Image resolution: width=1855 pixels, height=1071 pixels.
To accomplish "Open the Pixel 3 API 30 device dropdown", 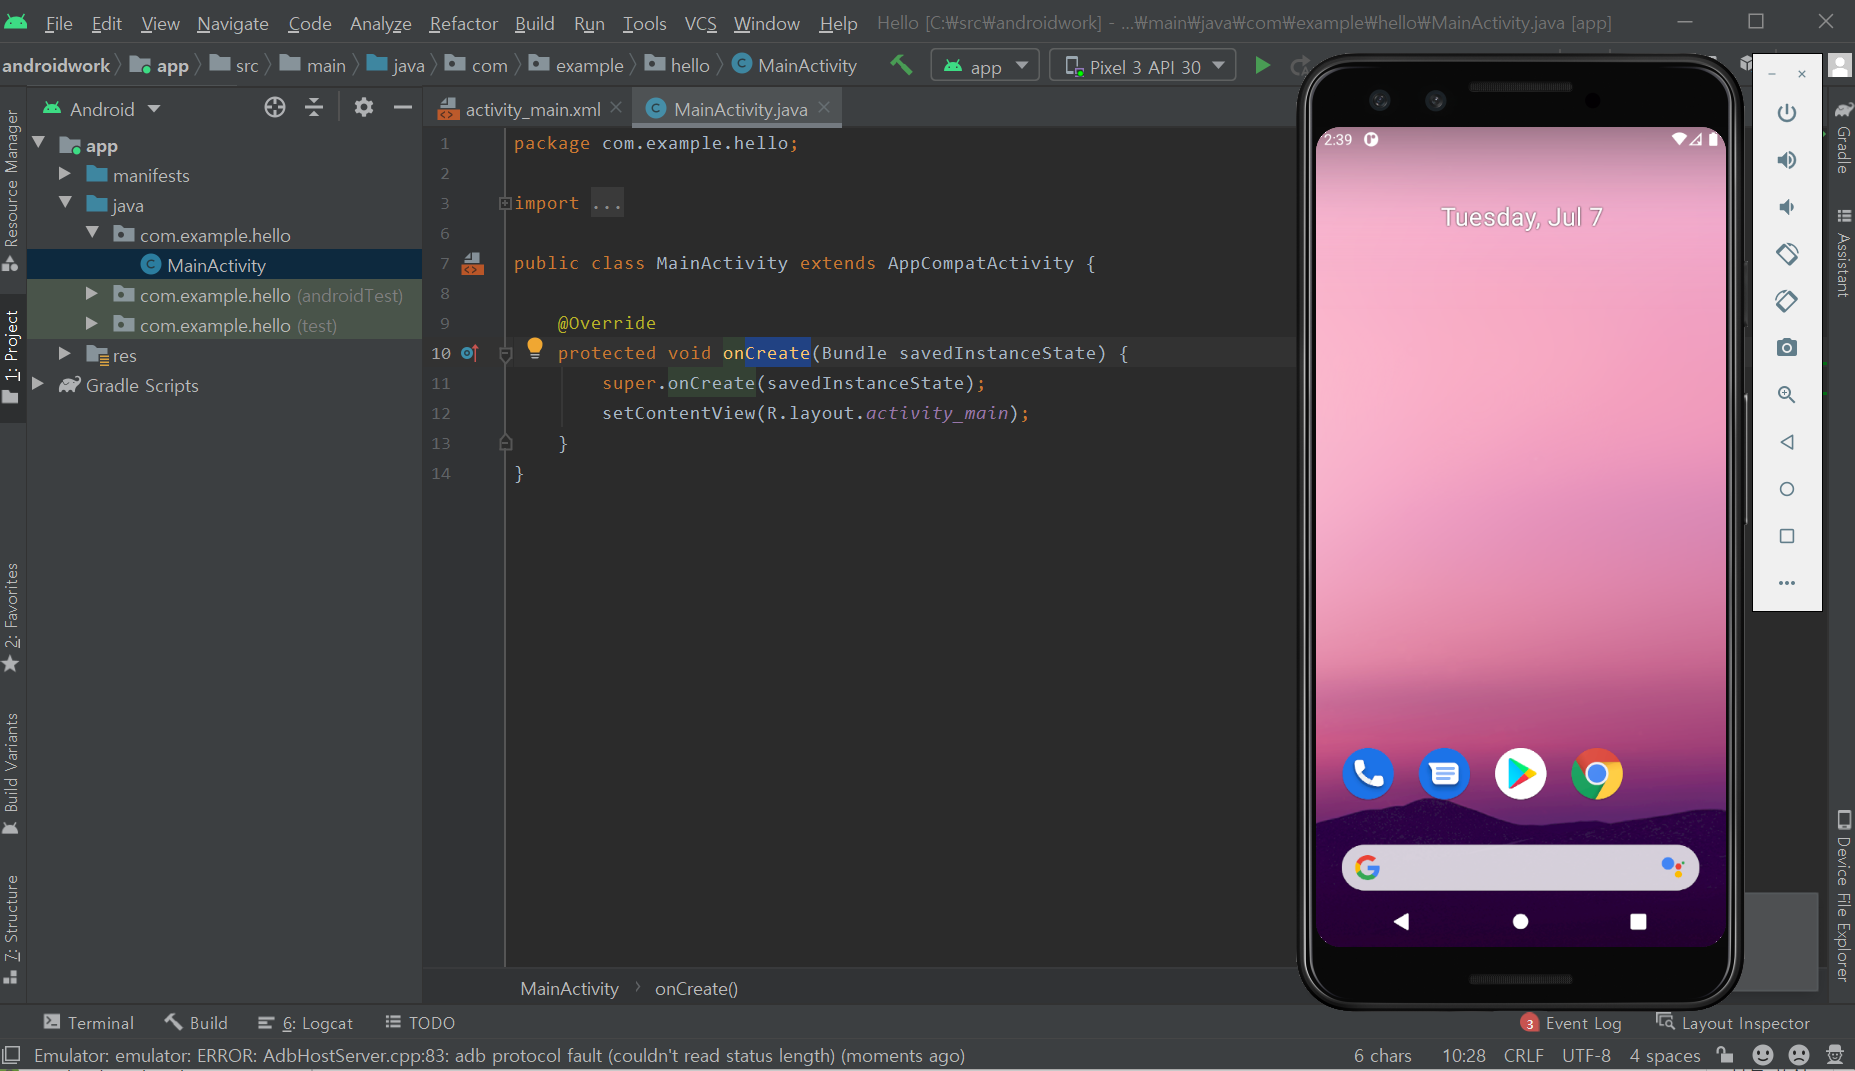I will tap(1143, 66).
